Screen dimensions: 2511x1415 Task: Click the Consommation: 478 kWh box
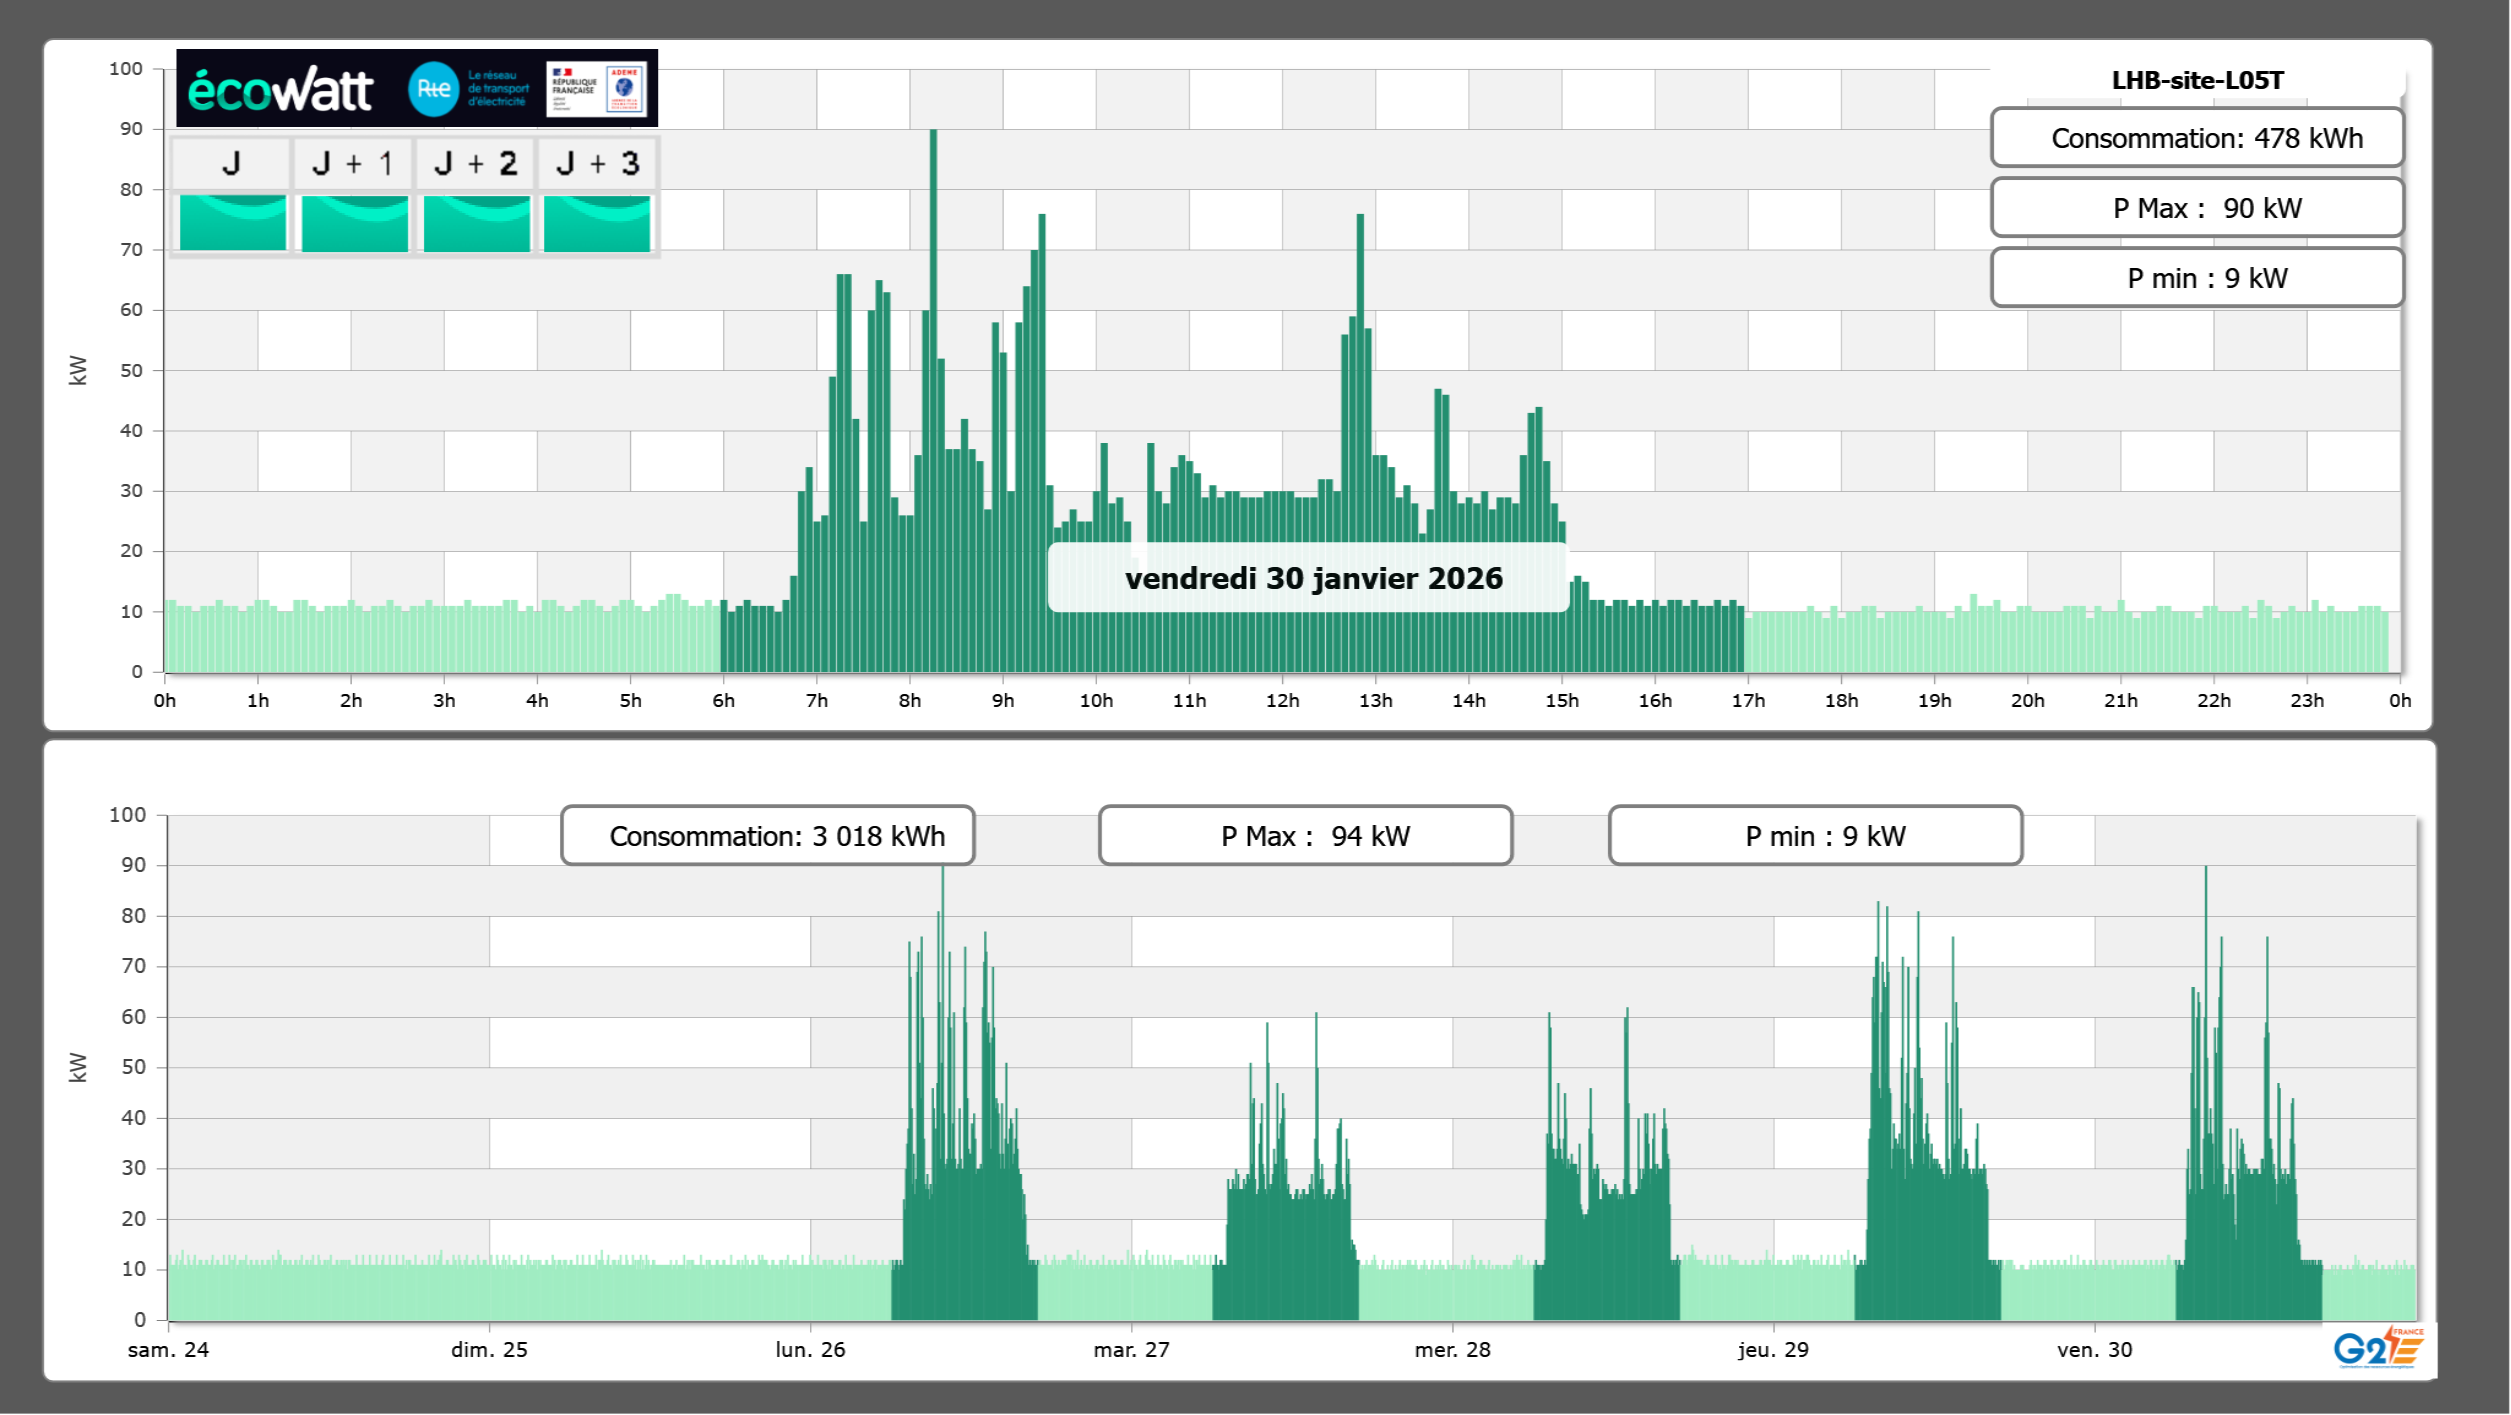click(2196, 138)
